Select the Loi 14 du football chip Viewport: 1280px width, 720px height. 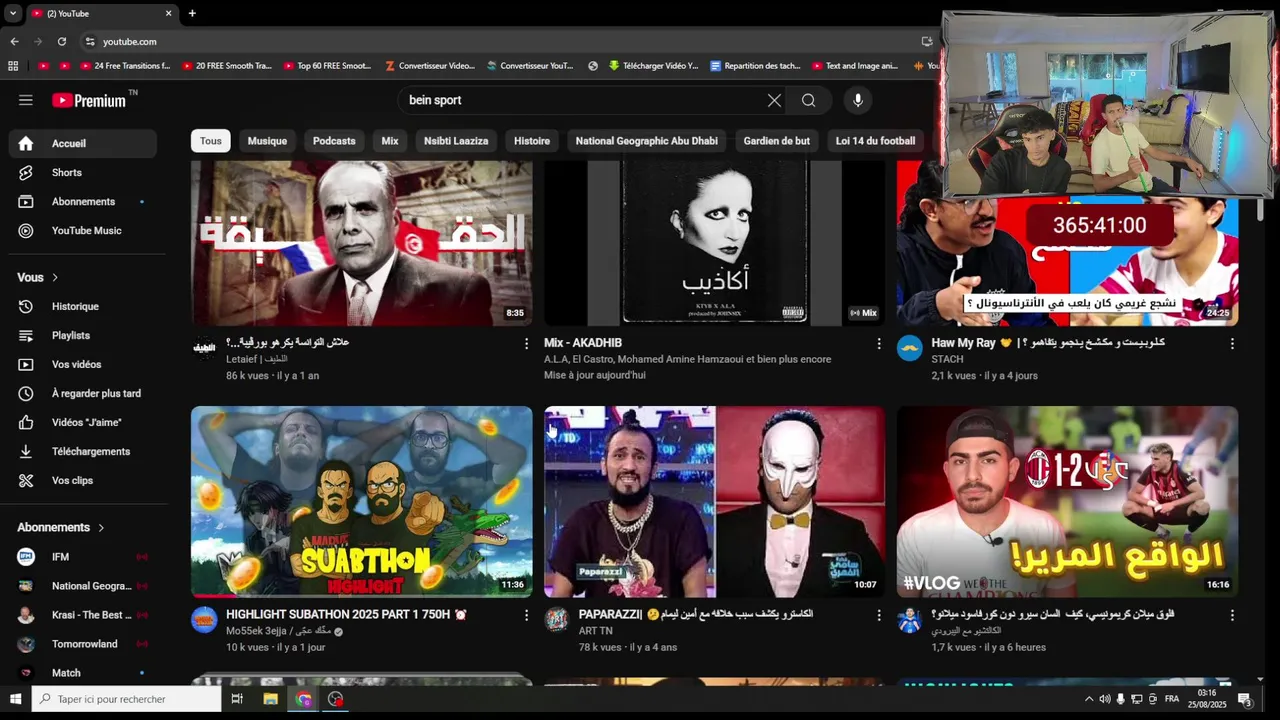(x=875, y=141)
